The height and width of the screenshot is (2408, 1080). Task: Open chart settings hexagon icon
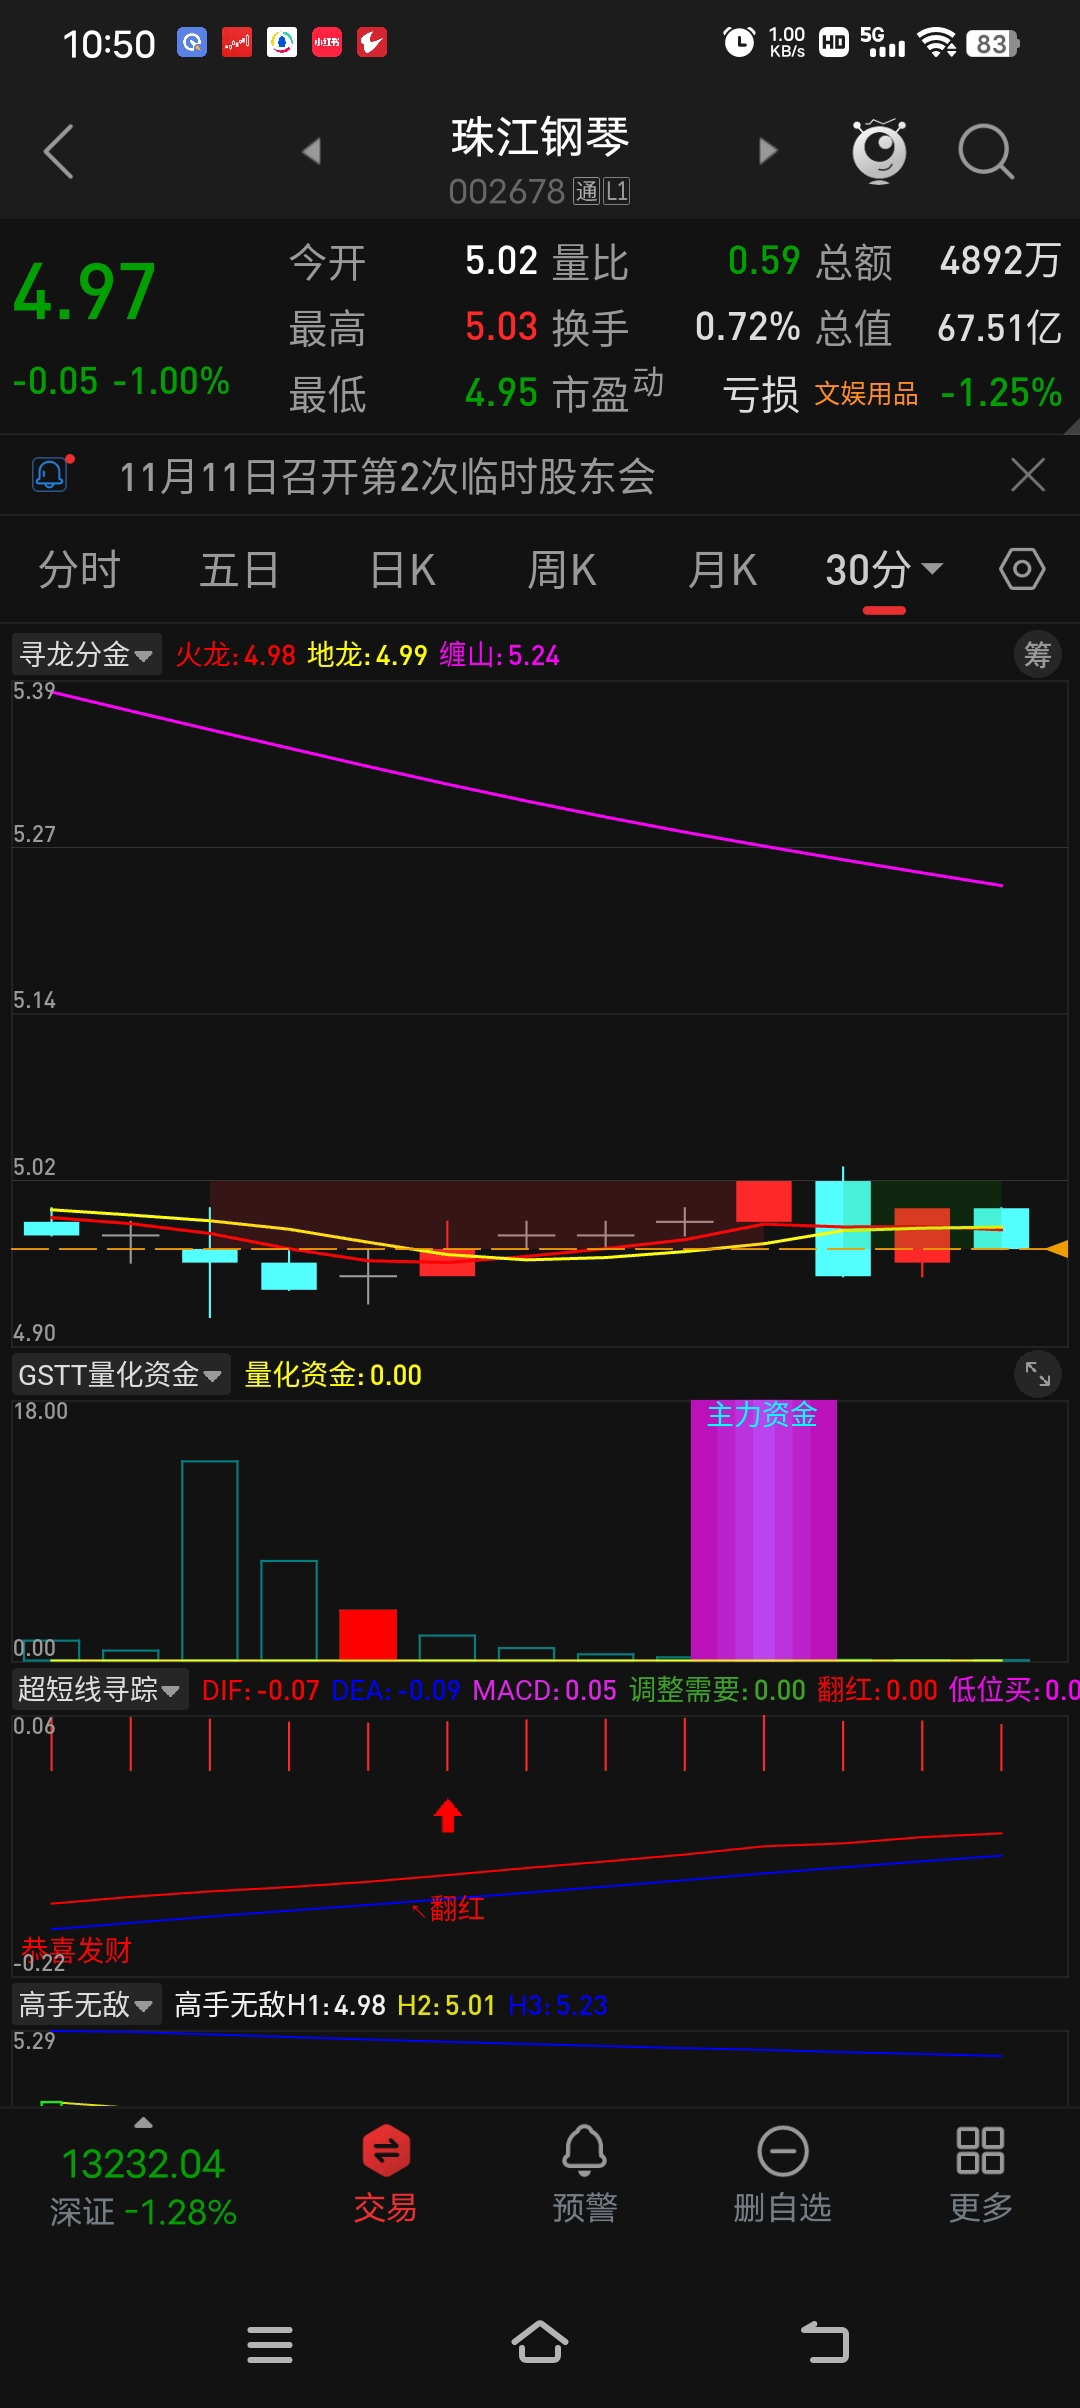(1022, 570)
